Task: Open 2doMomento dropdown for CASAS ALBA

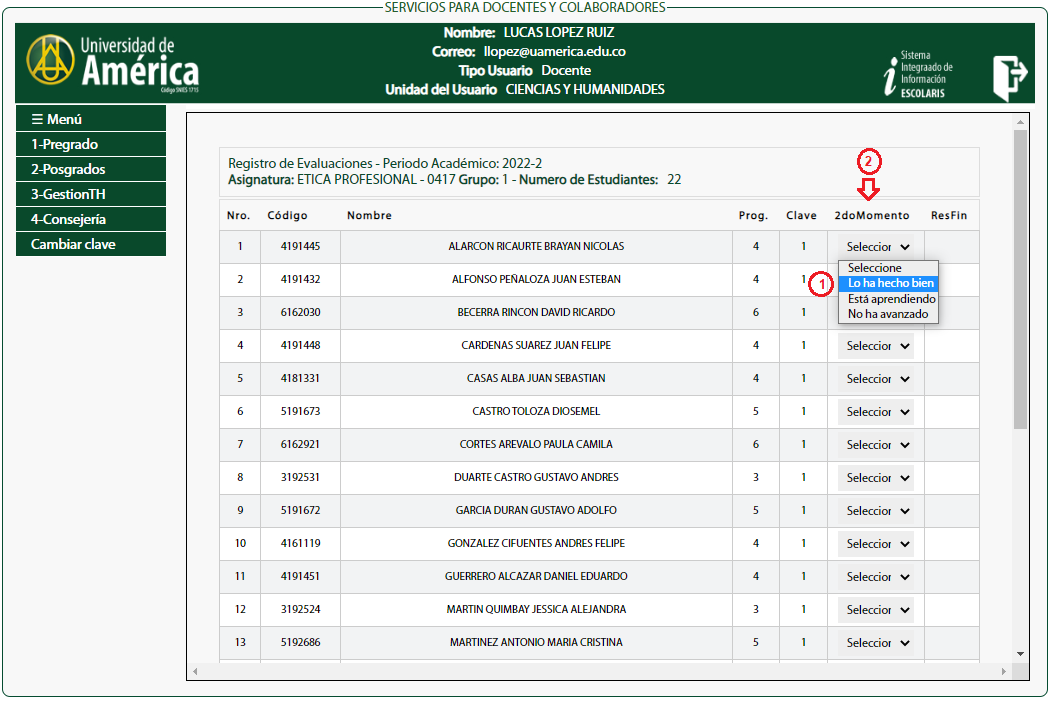Action: (876, 379)
